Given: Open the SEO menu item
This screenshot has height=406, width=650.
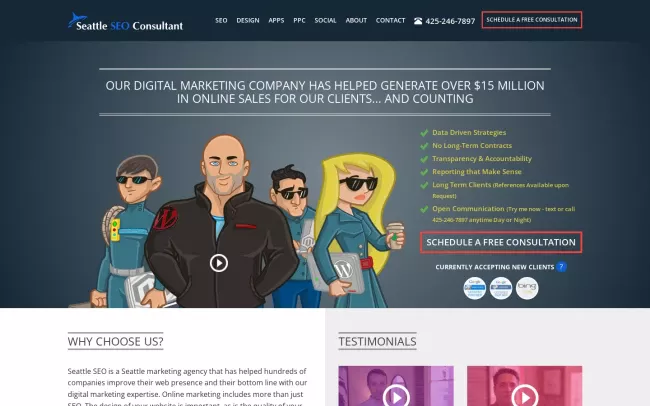Looking at the screenshot, I should [x=221, y=20].
